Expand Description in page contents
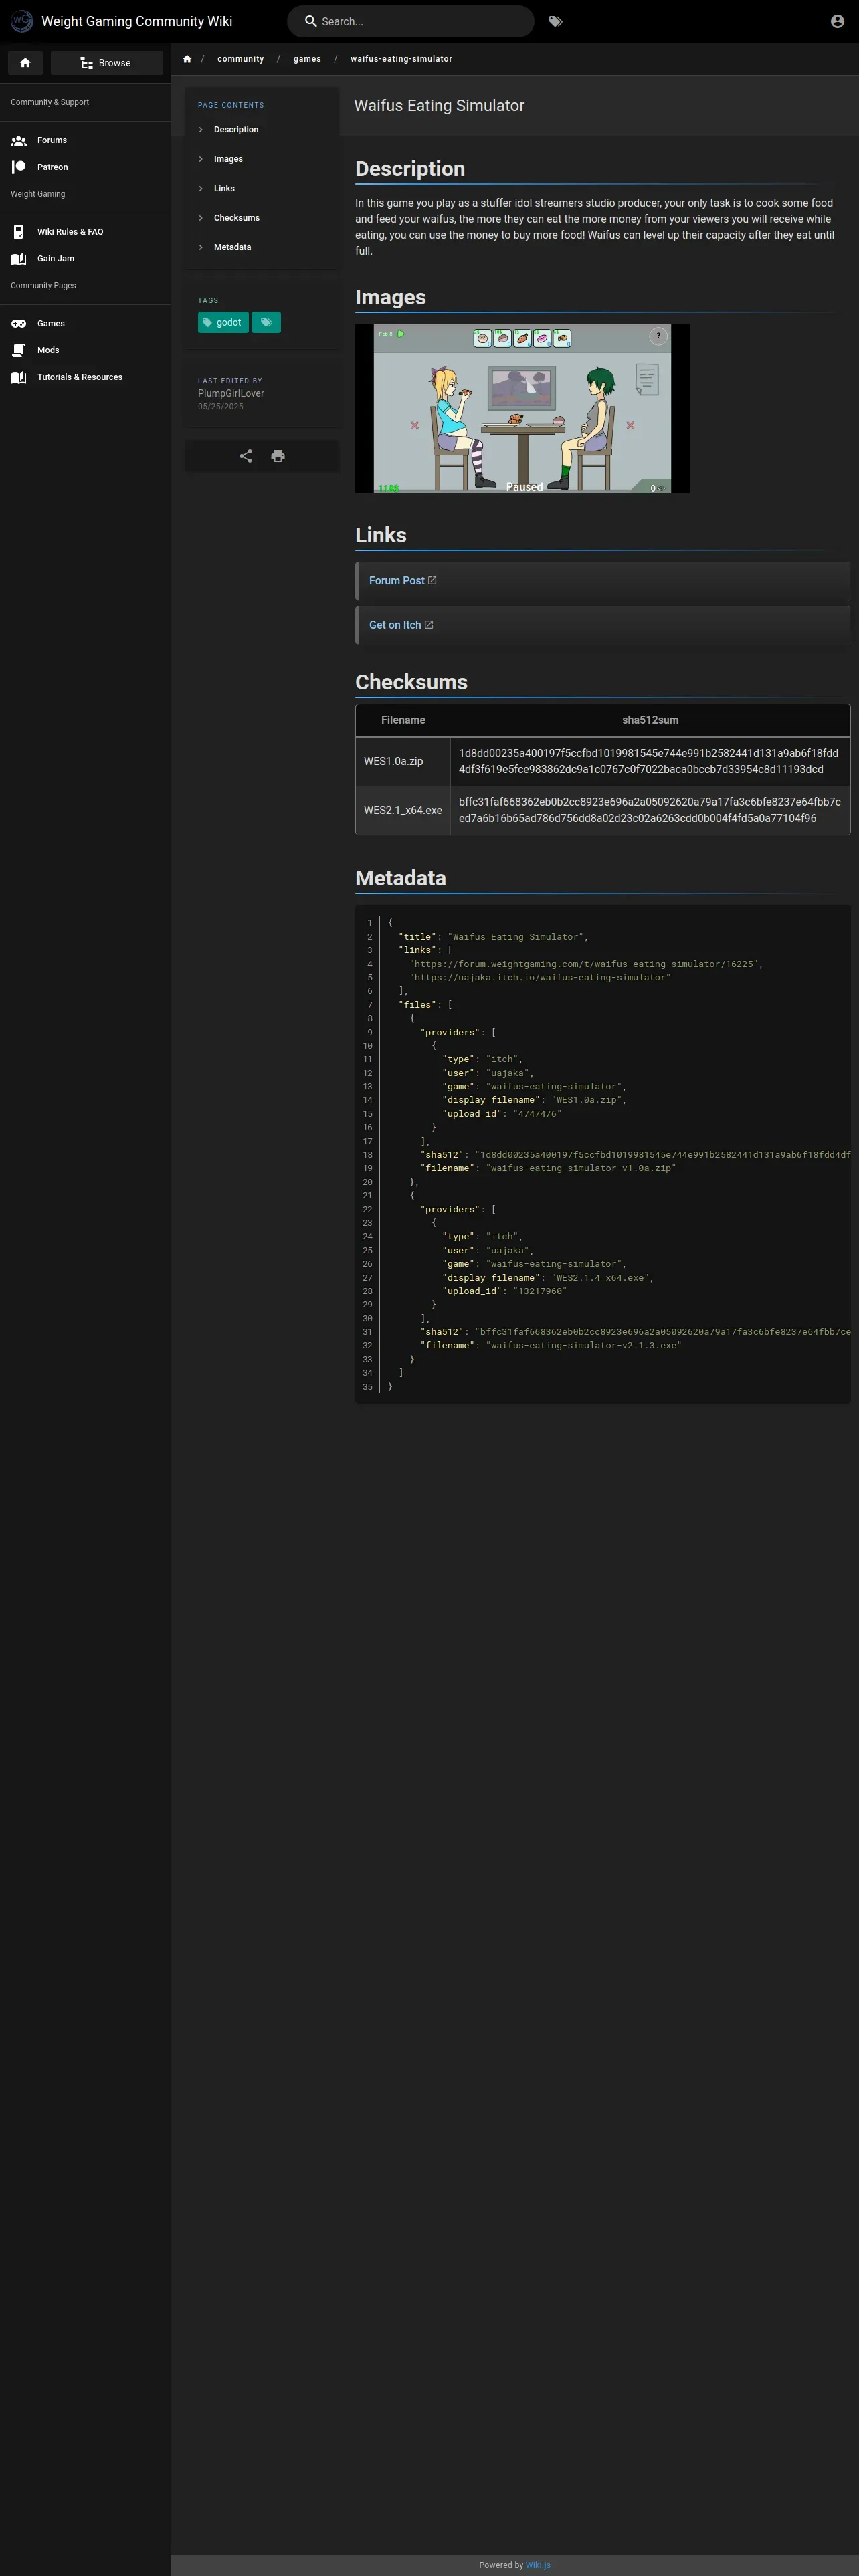 pyautogui.click(x=235, y=130)
